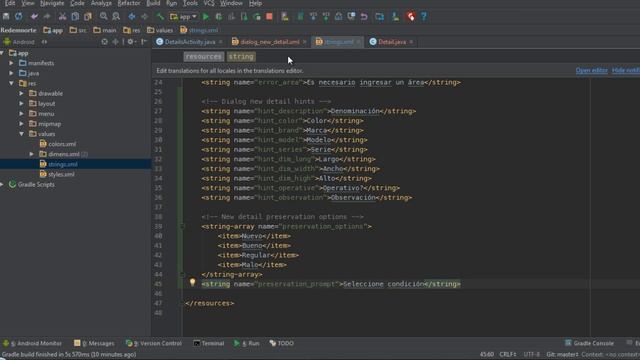Open the Navigate menu

pos(52,3)
